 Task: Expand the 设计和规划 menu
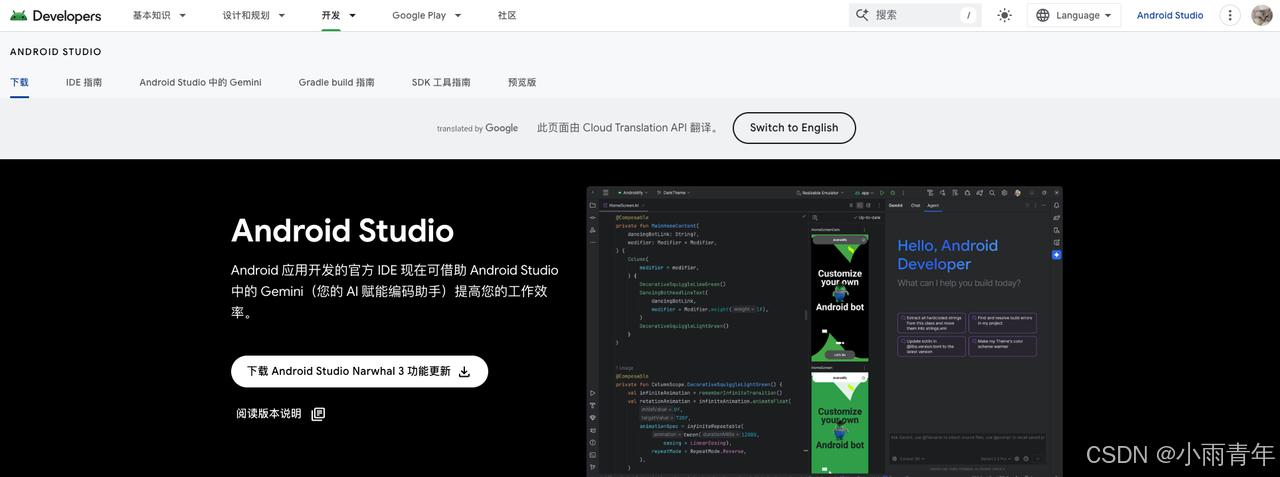click(x=254, y=15)
